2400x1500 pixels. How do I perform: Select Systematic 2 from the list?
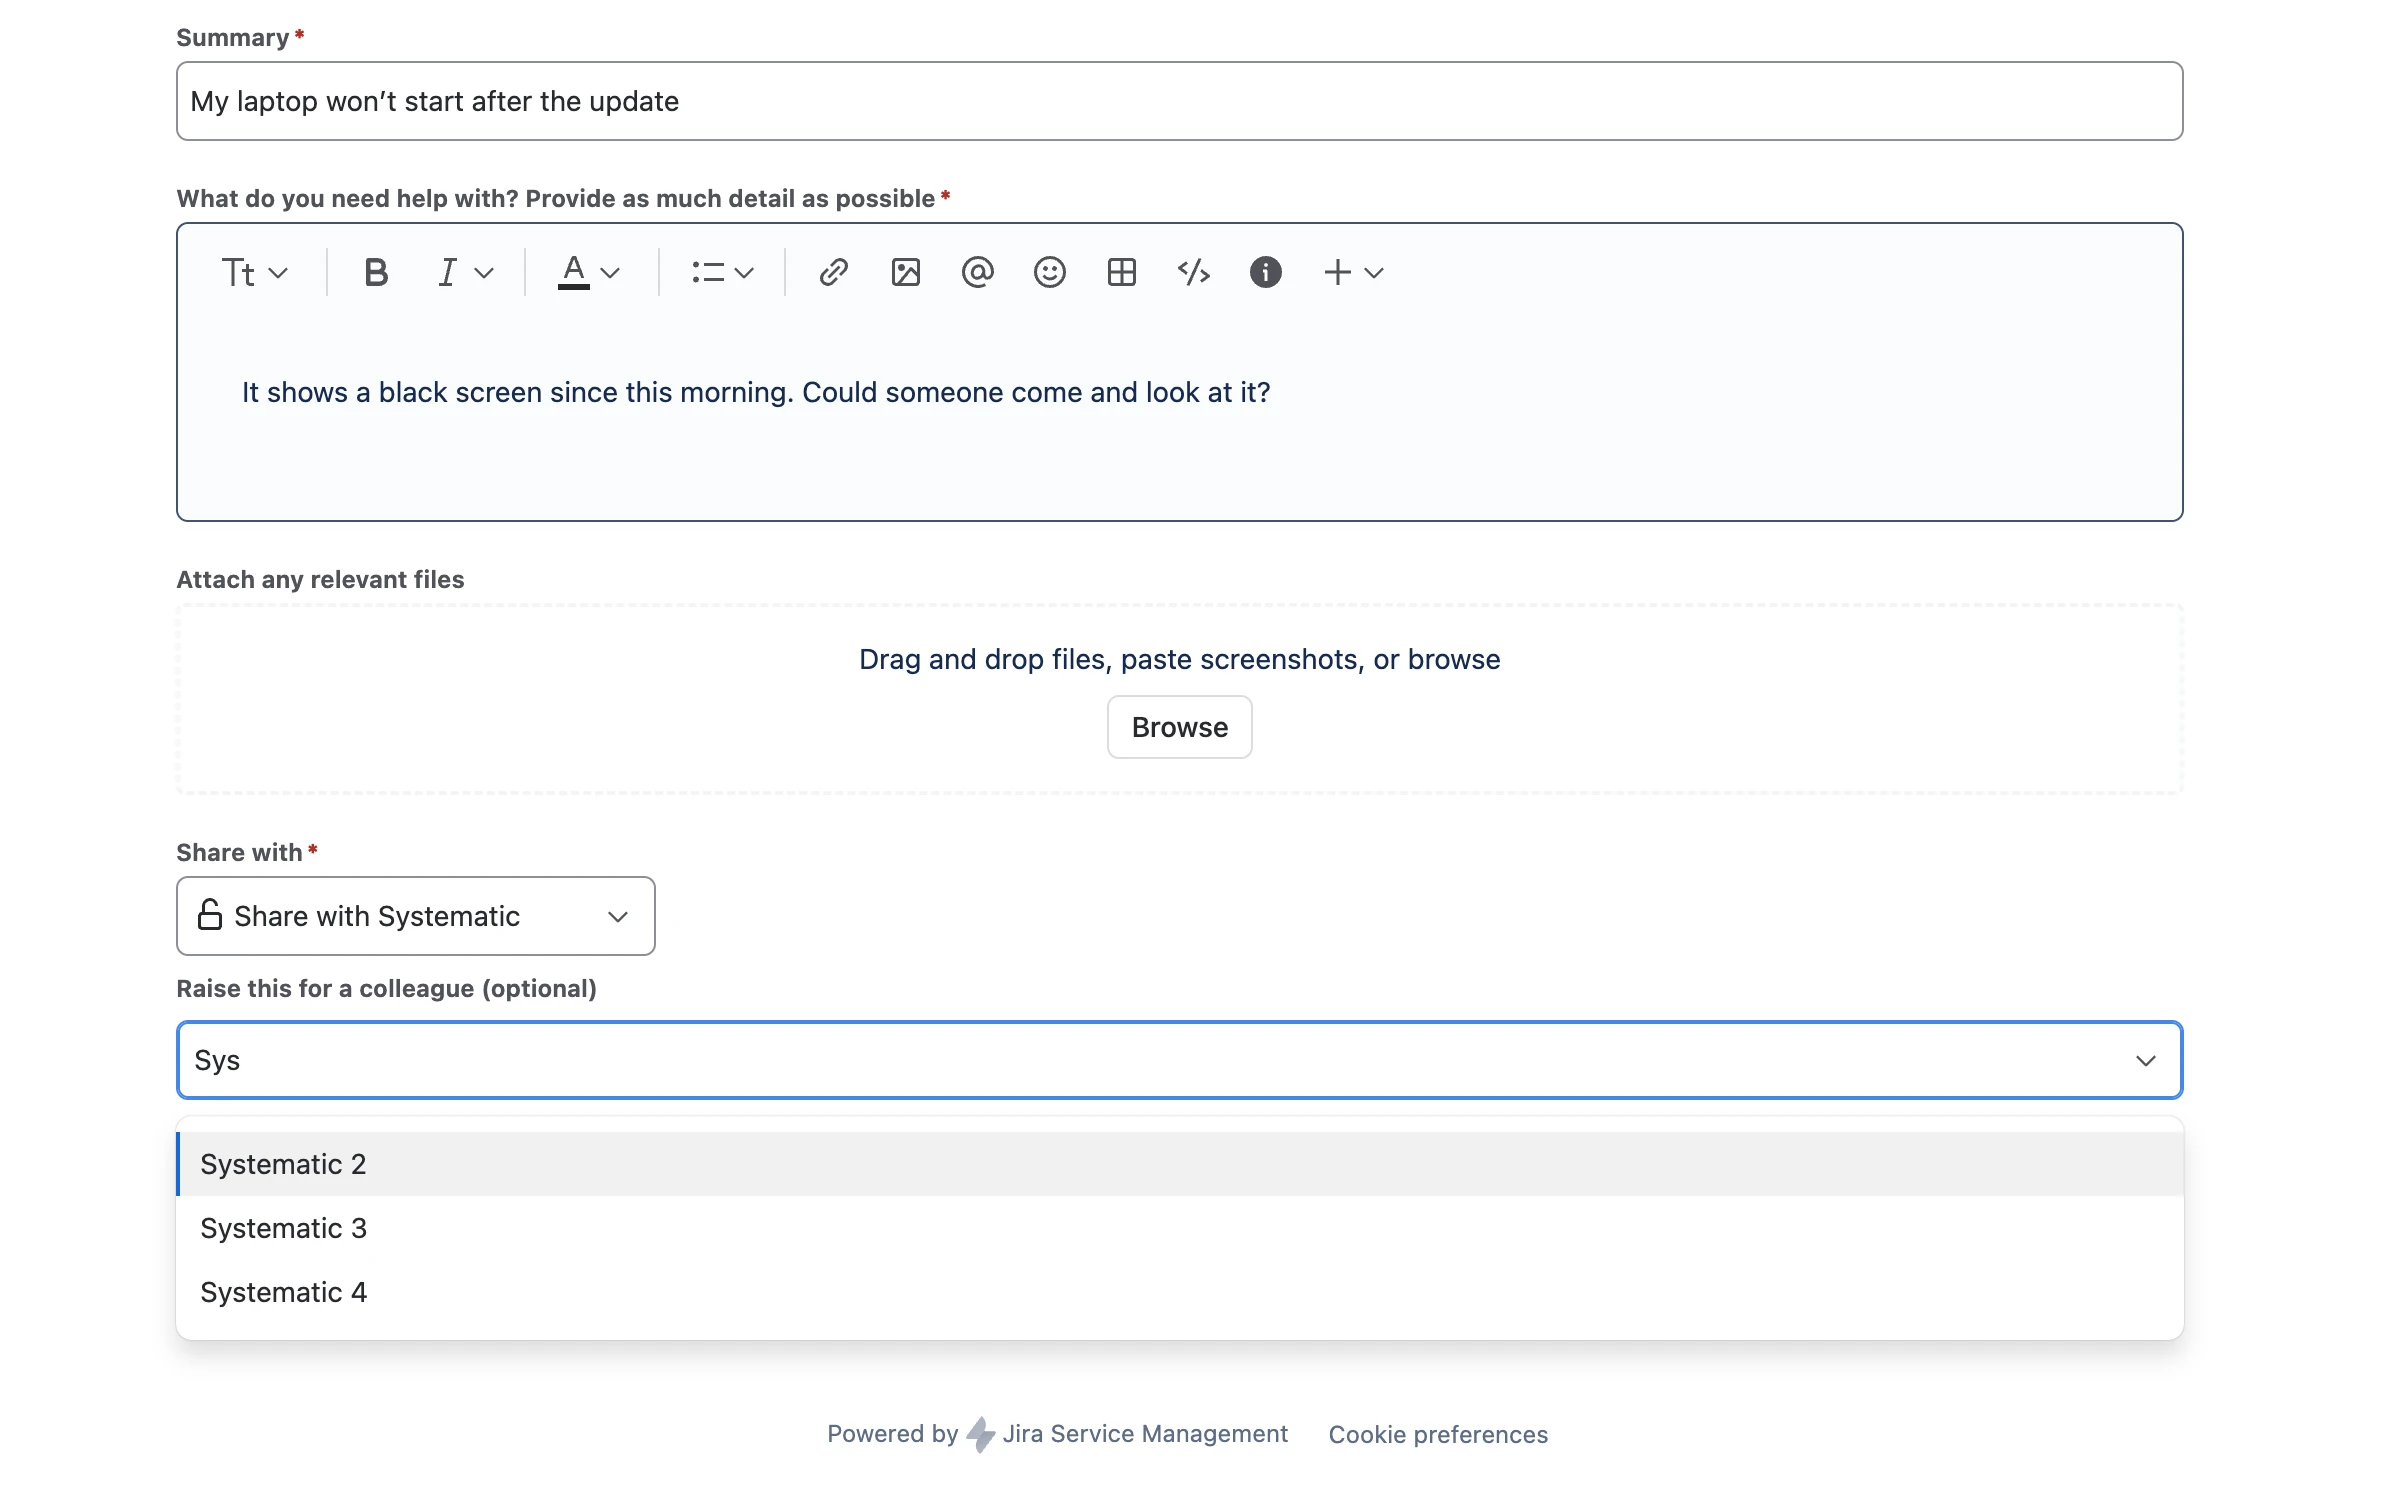1180,1164
